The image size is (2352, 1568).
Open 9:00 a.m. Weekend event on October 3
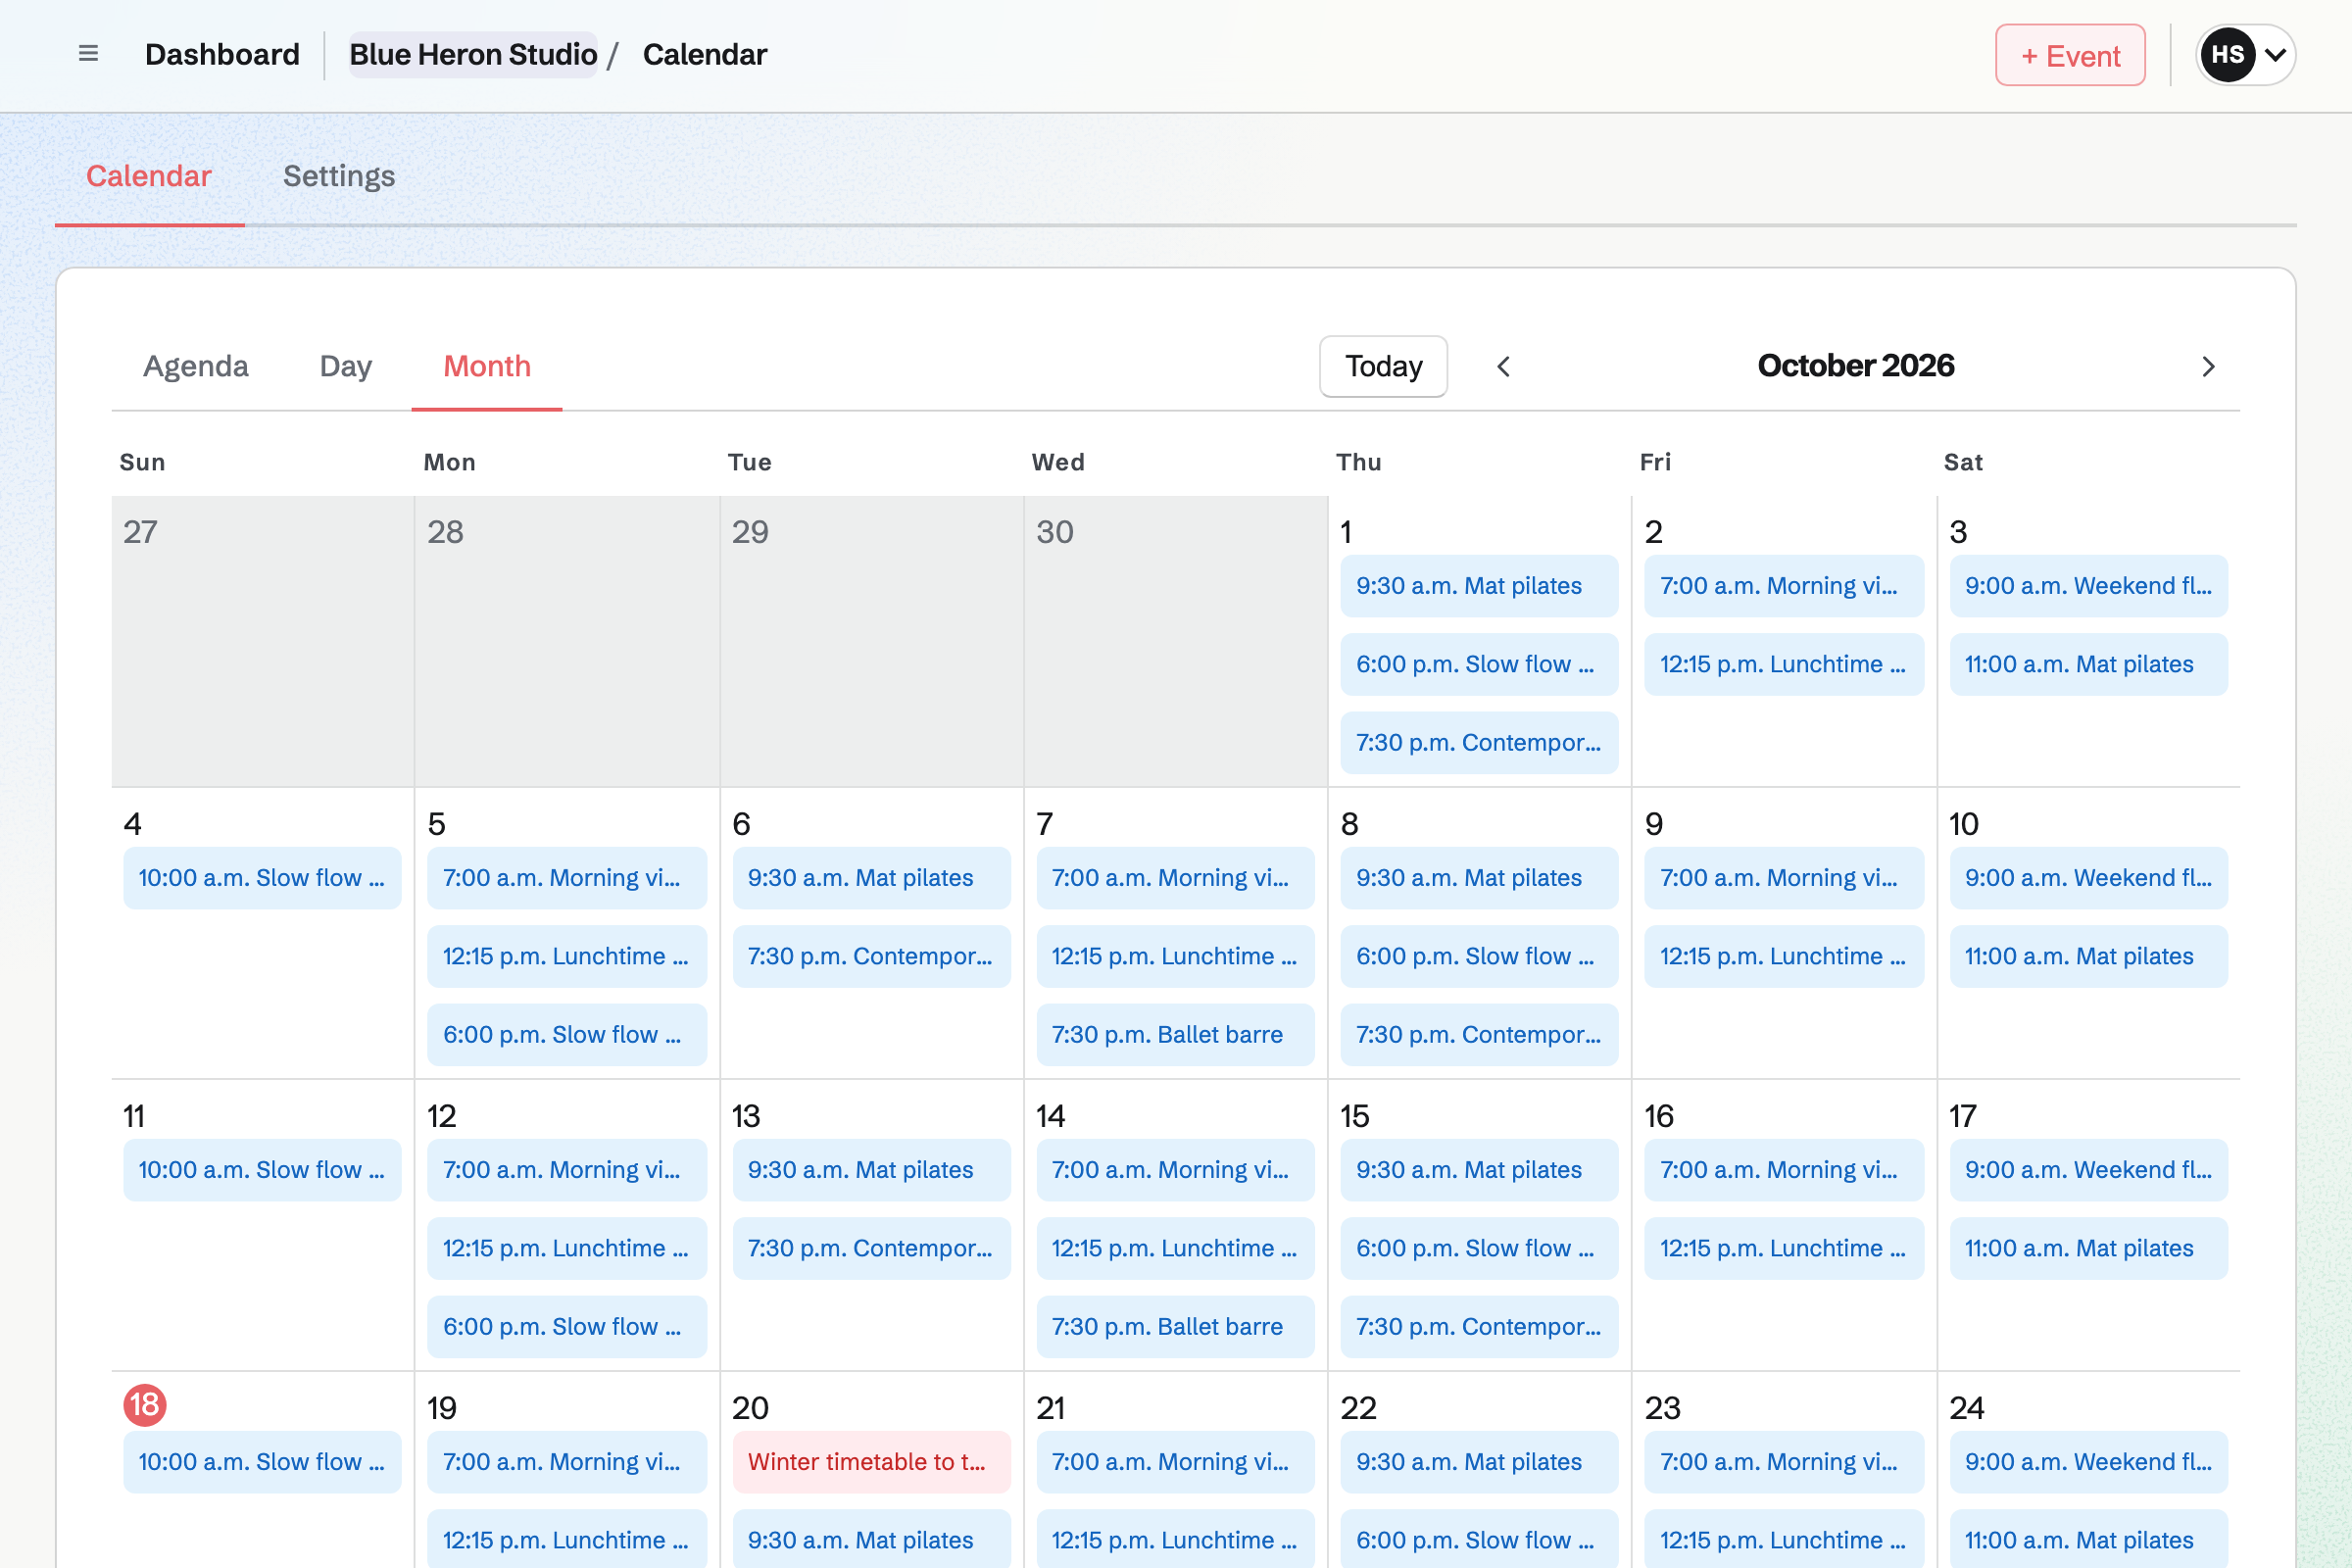(2088, 586)
